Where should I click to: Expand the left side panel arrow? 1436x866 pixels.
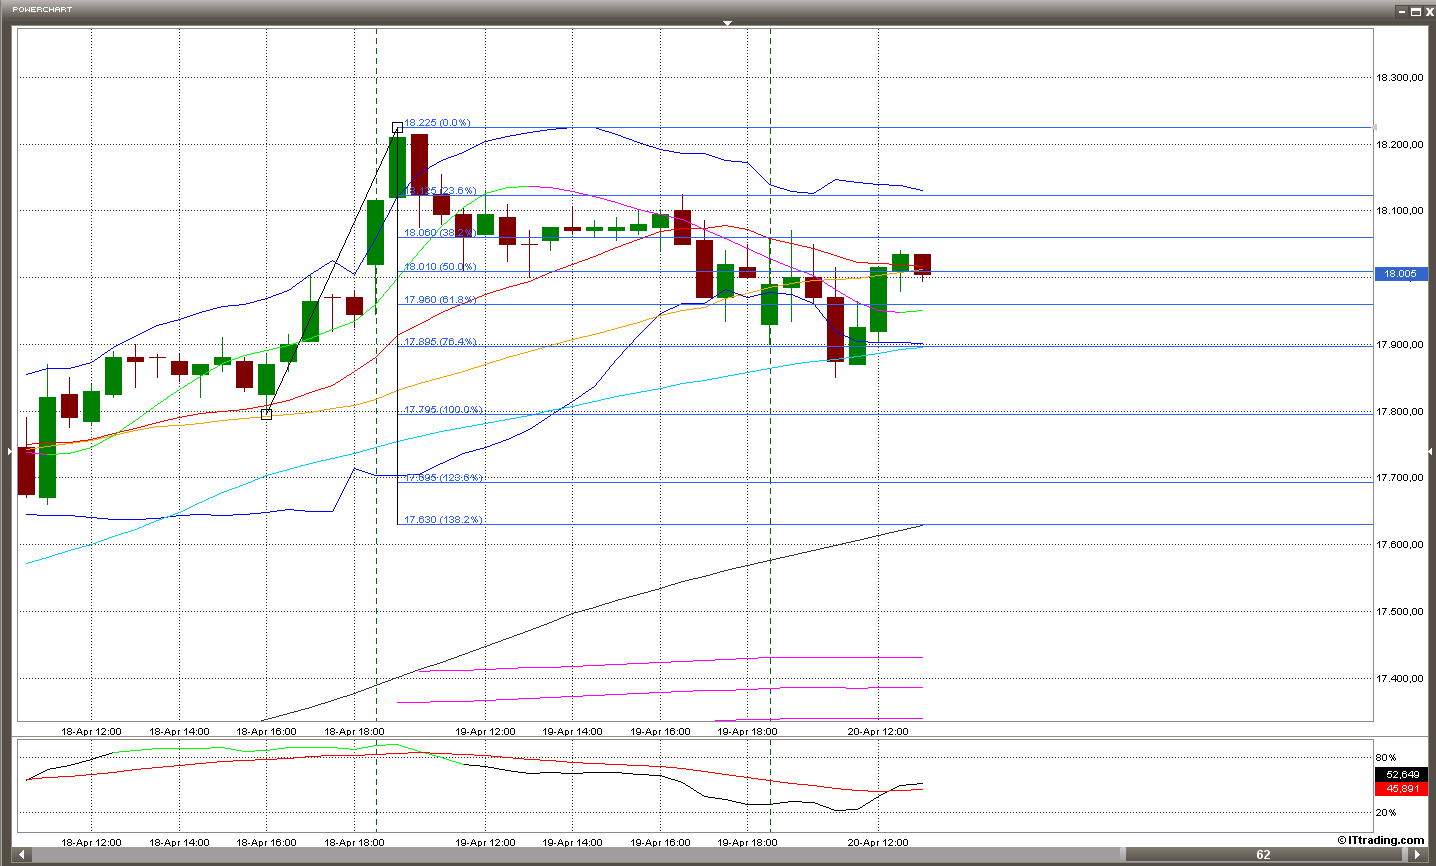pos(10,452)
